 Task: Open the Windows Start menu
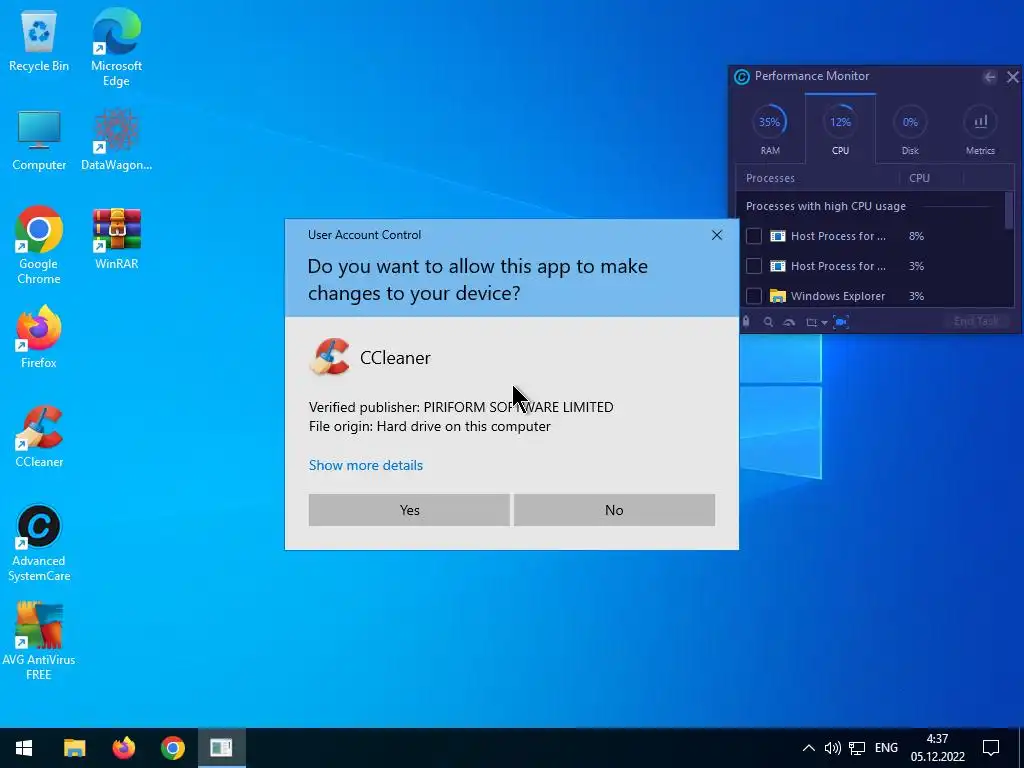pos(24,748)
